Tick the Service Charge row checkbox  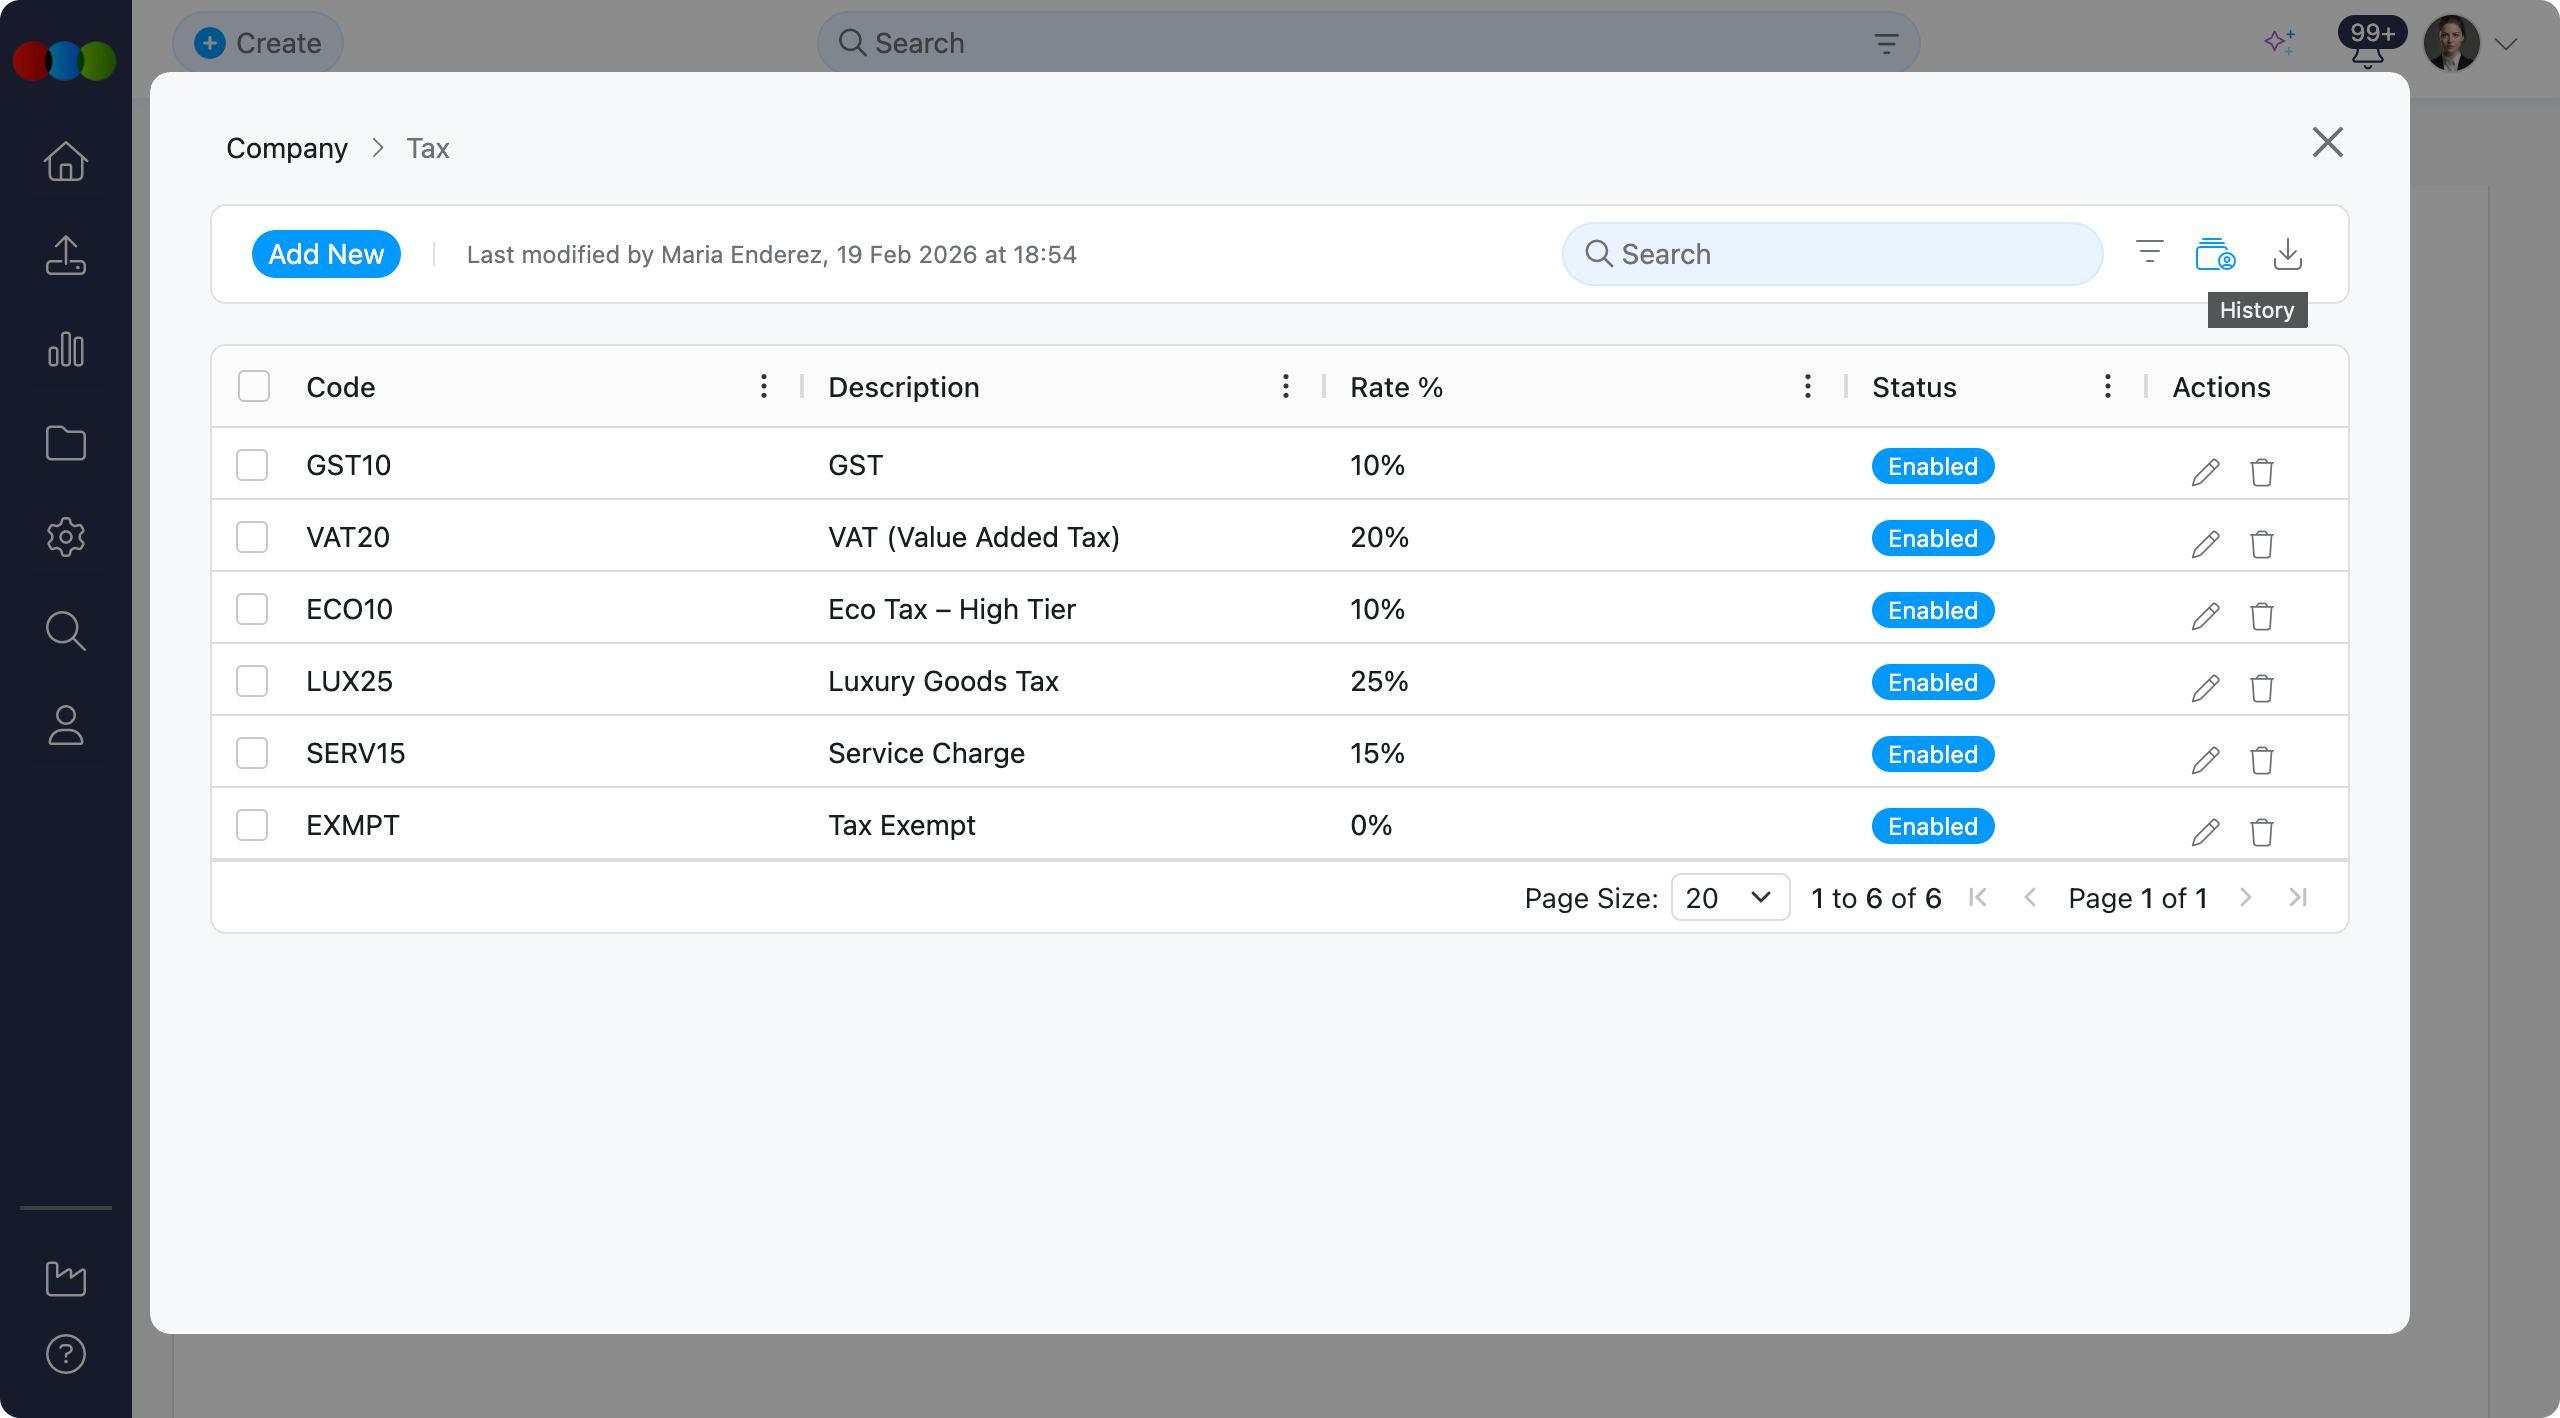[x=252, y=753]
